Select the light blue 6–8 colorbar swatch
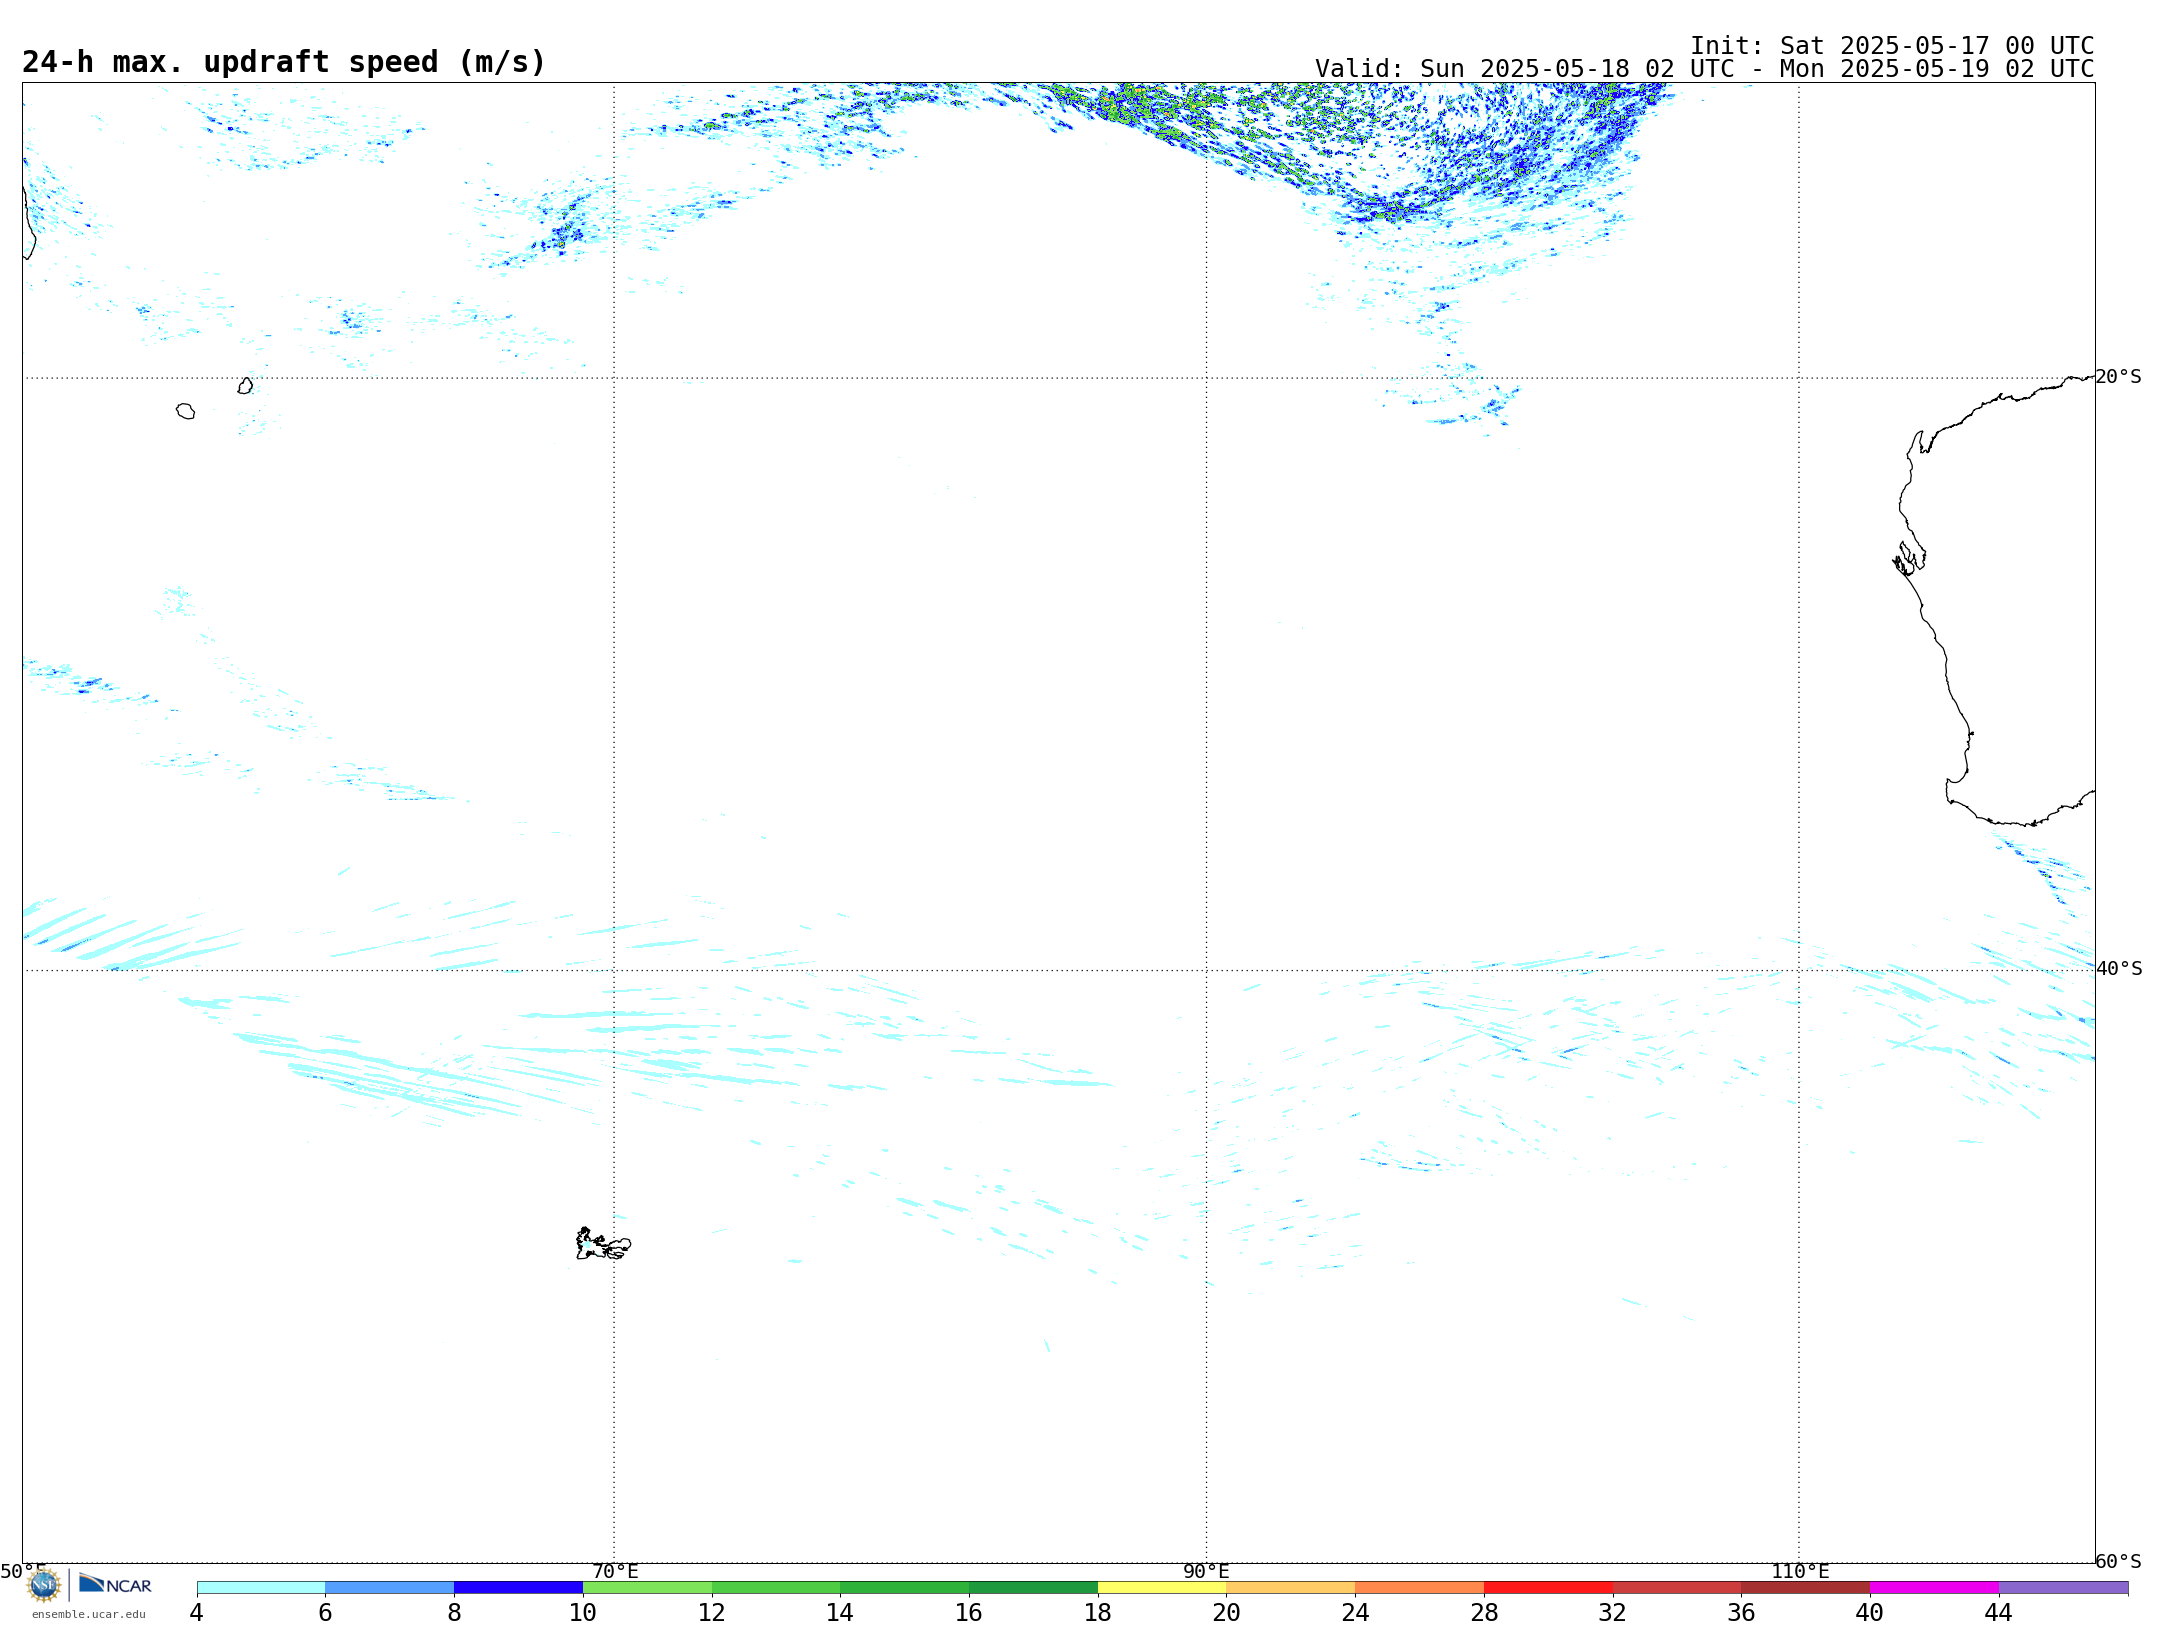Image resolution: width=2160 pixels, height=1626 pixels. 390,1588
